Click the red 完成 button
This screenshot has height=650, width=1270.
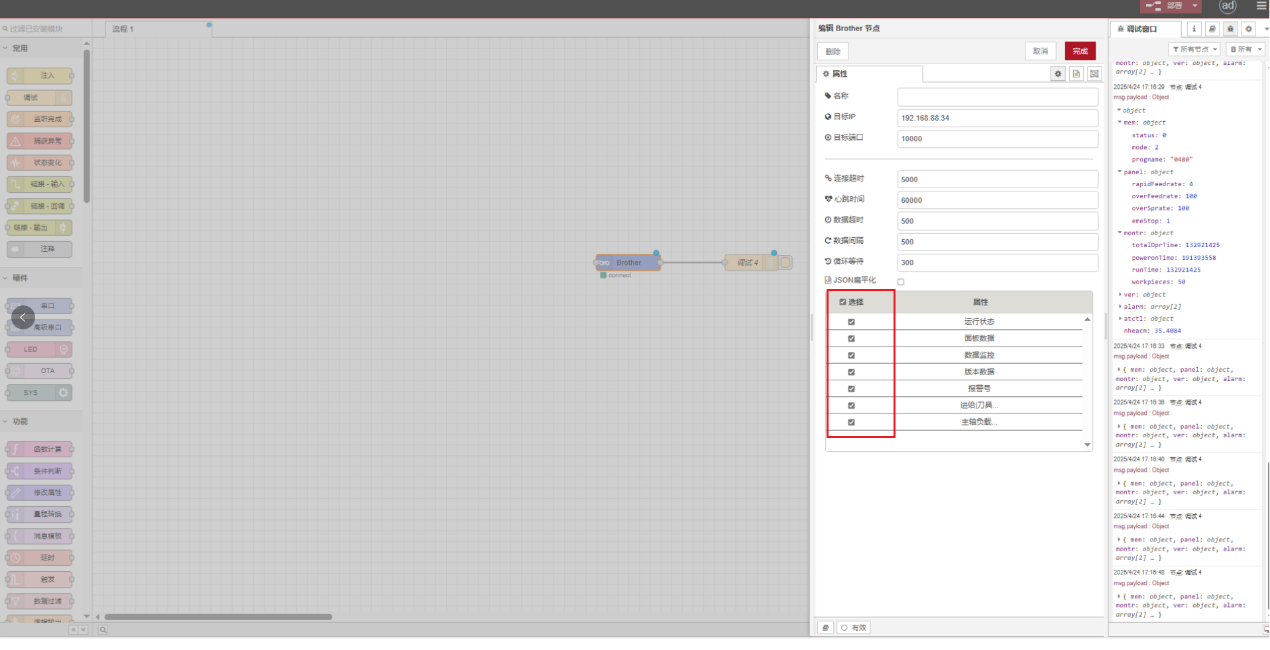pos(1080,51)
